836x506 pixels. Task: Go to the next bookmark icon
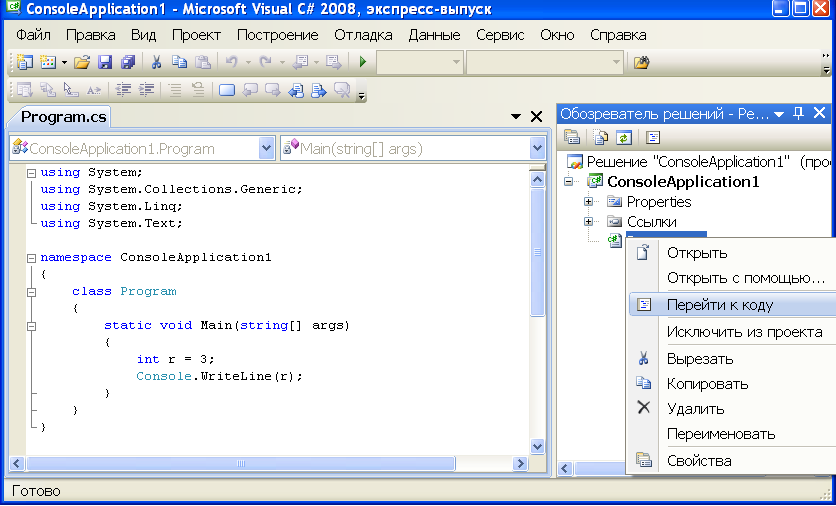tap(273, 90)
